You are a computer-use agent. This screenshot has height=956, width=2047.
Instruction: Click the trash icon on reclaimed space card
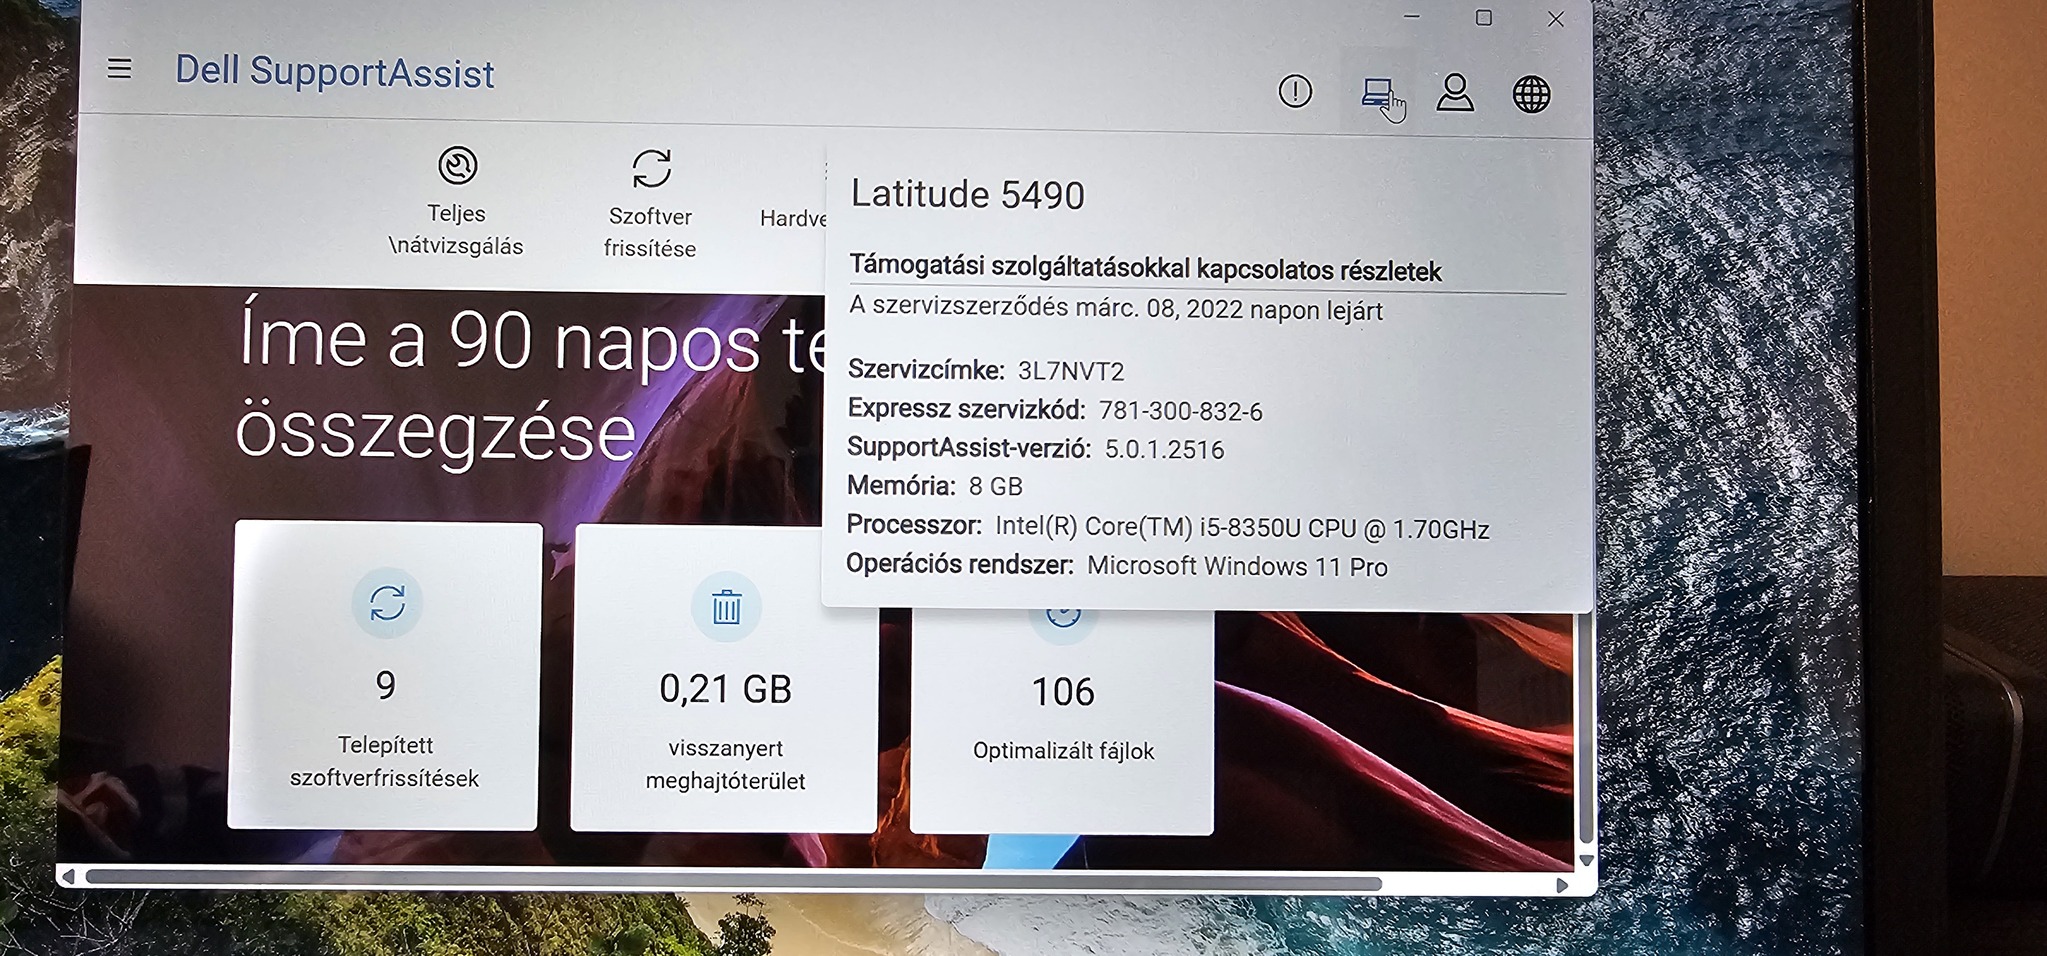pos(726,607)
